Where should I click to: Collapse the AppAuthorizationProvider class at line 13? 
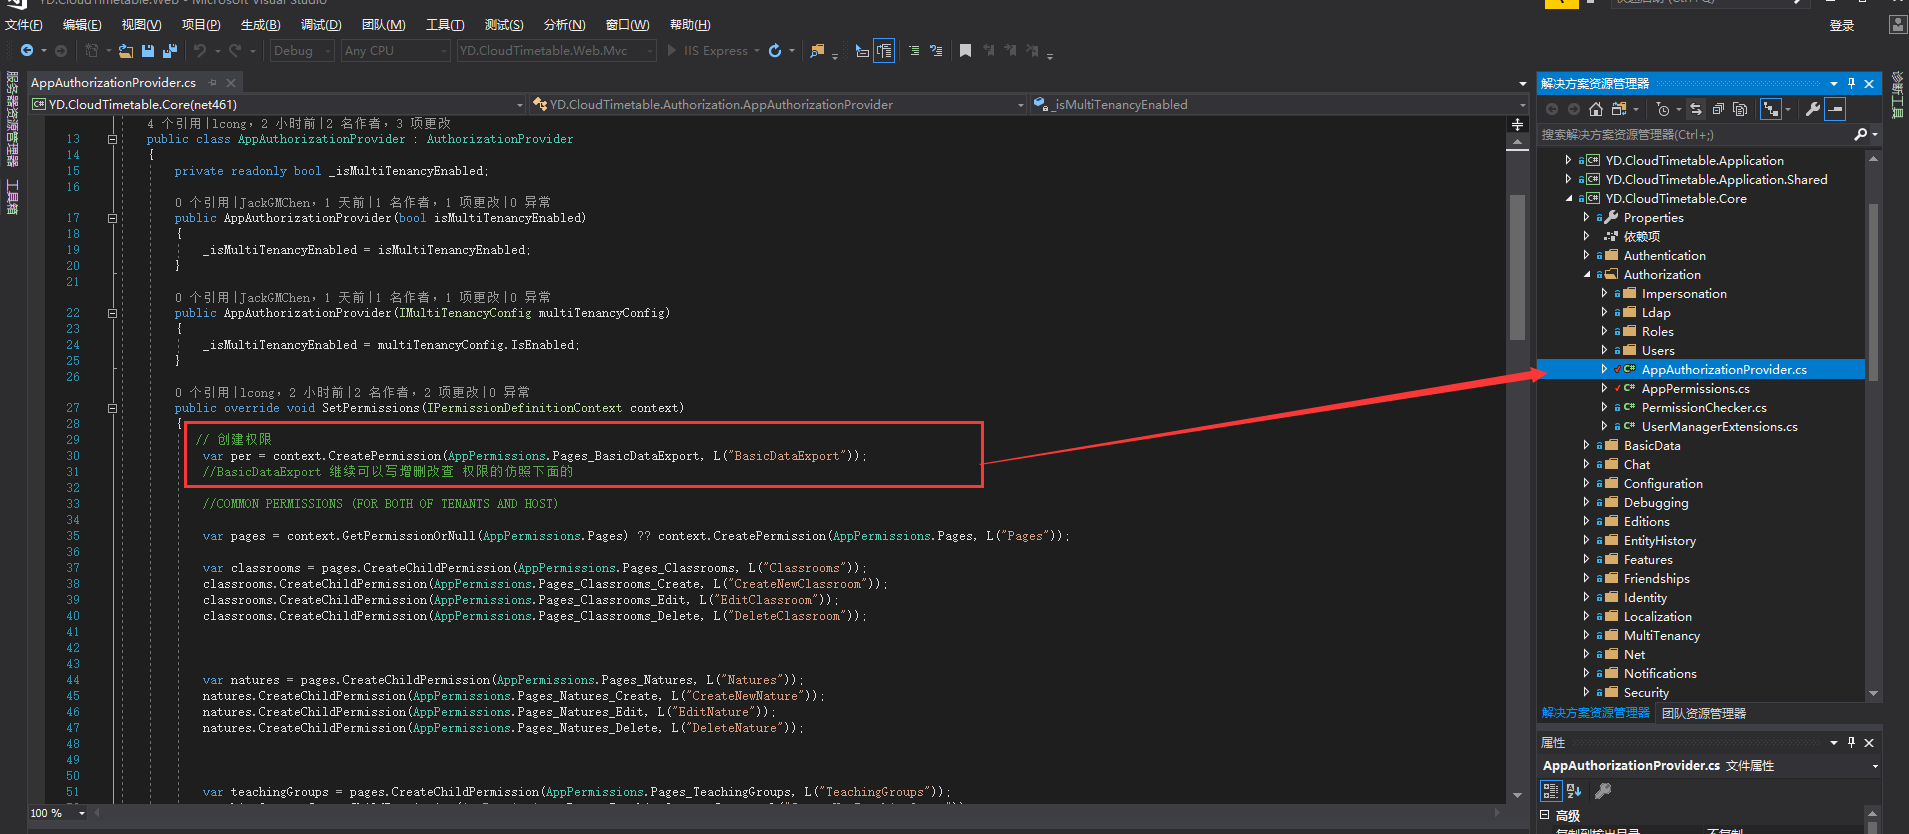coord(112,139)
